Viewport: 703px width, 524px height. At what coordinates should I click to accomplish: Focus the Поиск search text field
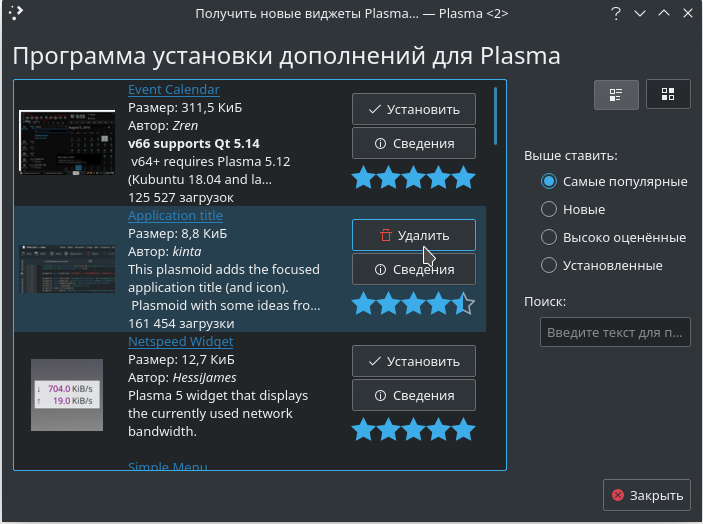[615, 332]
